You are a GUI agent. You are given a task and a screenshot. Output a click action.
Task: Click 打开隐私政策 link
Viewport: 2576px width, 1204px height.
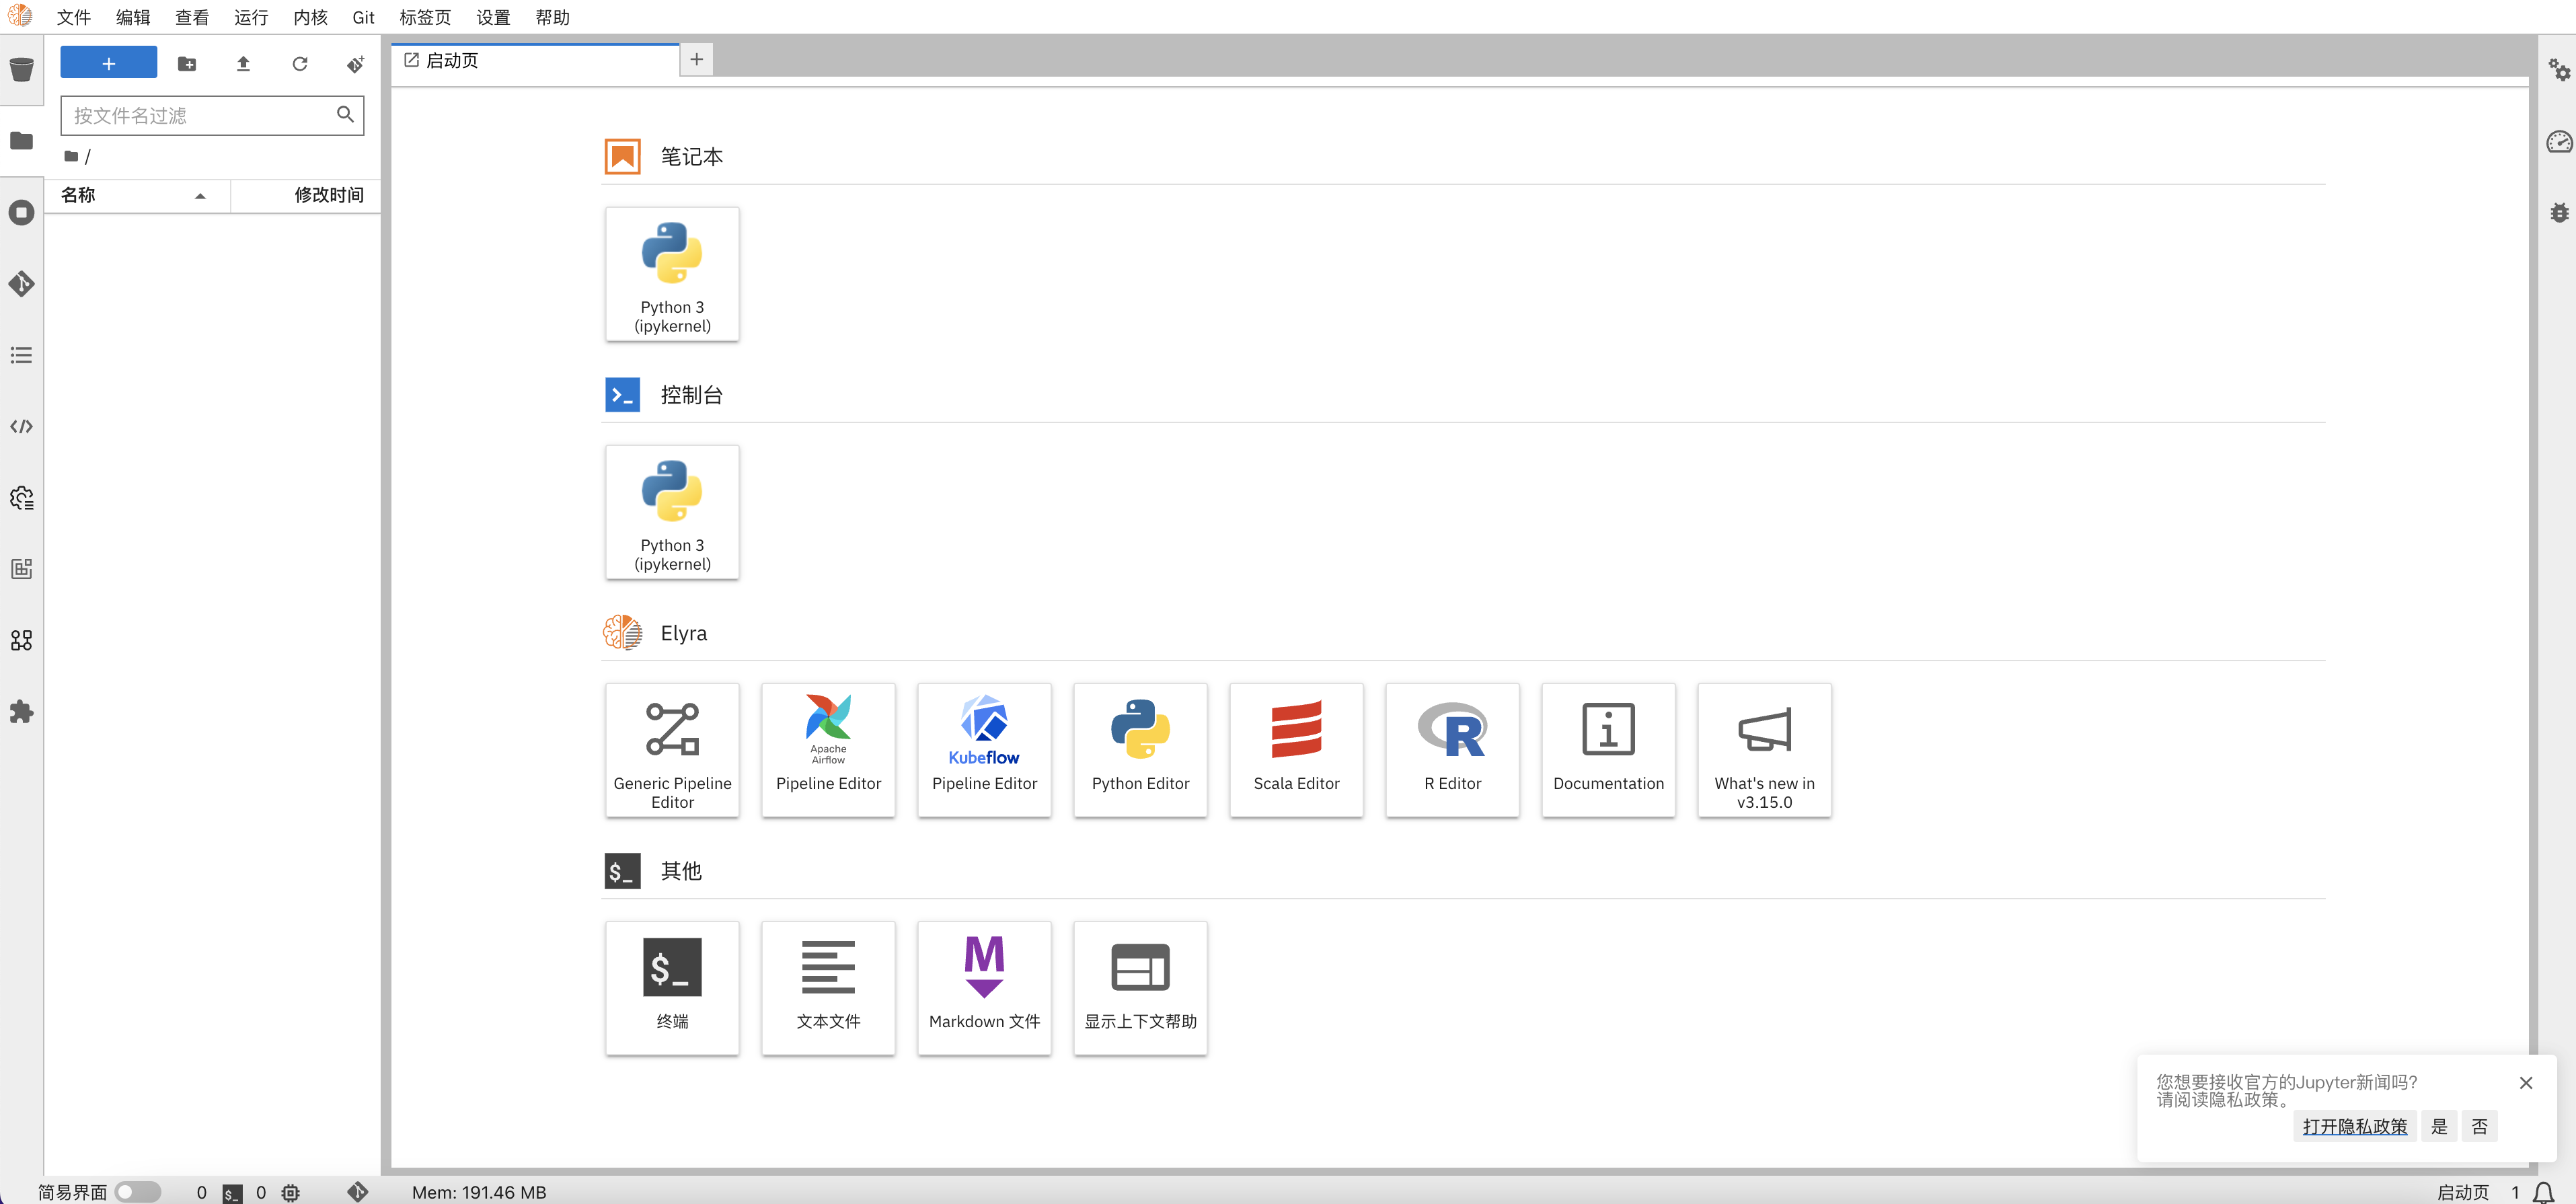pos(2354,1126)
